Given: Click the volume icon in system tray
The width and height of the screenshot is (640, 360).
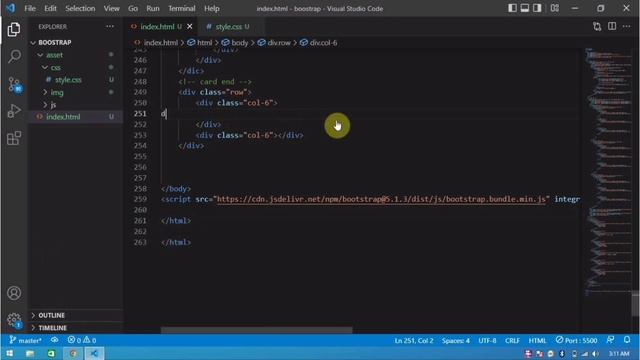Looking at the screenshot, I should click(x=596, y=353).
